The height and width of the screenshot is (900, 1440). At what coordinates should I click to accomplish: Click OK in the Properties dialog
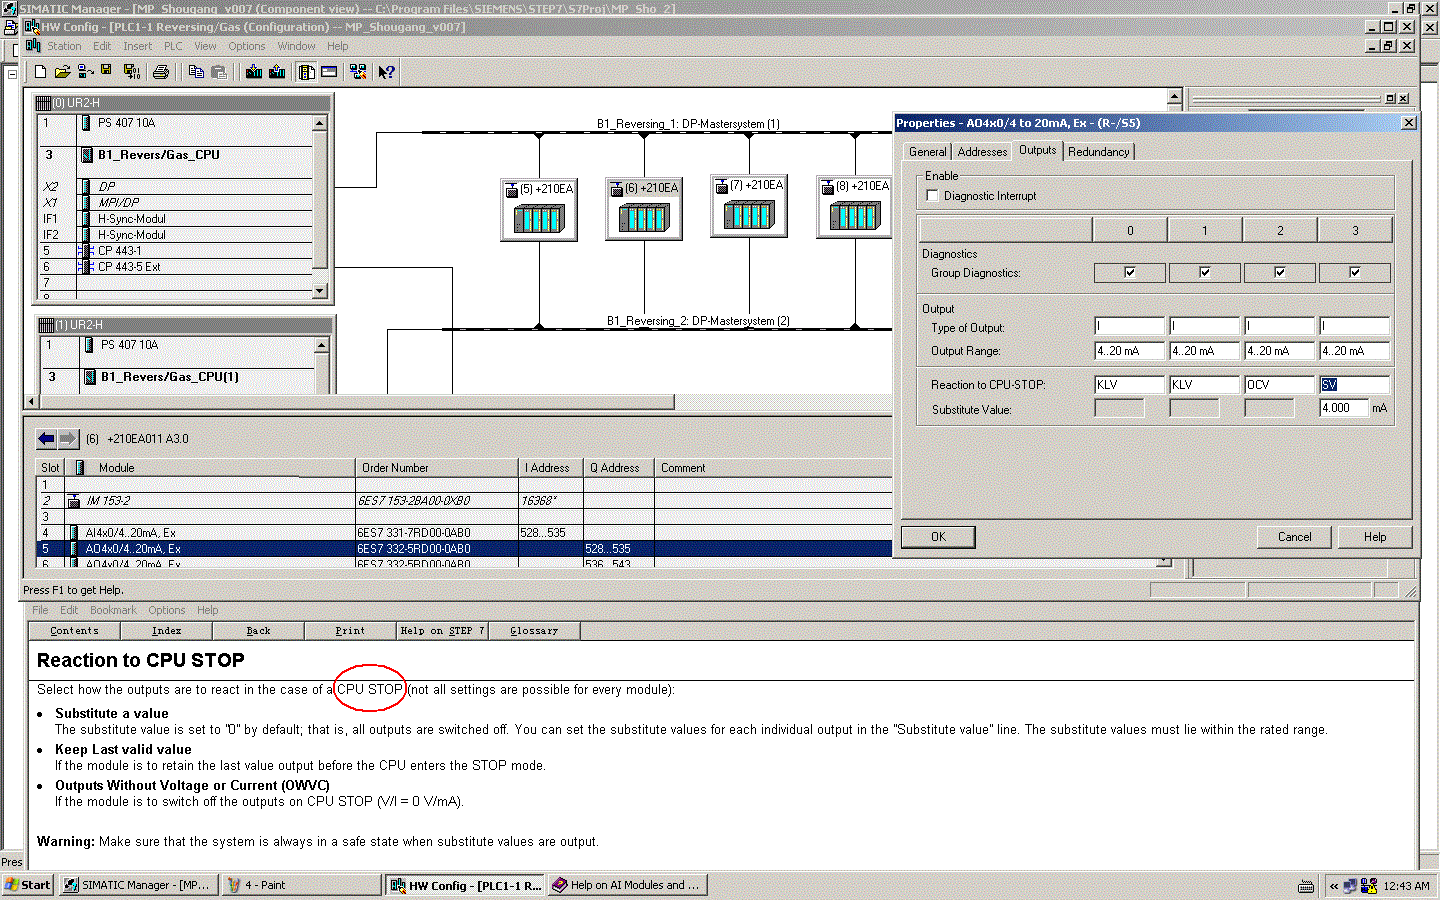[938, 537]
